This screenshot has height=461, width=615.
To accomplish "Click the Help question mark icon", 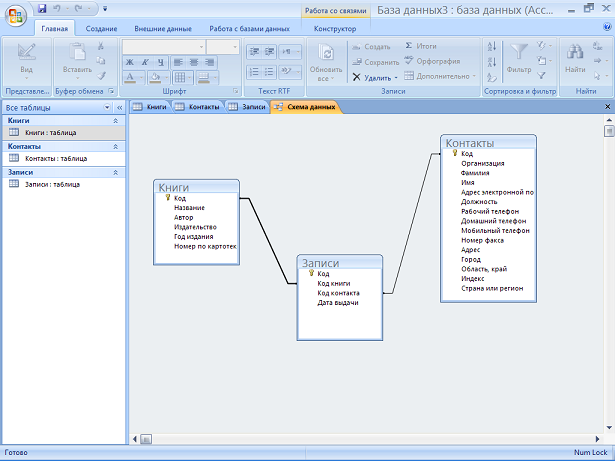I will [608, 27].
